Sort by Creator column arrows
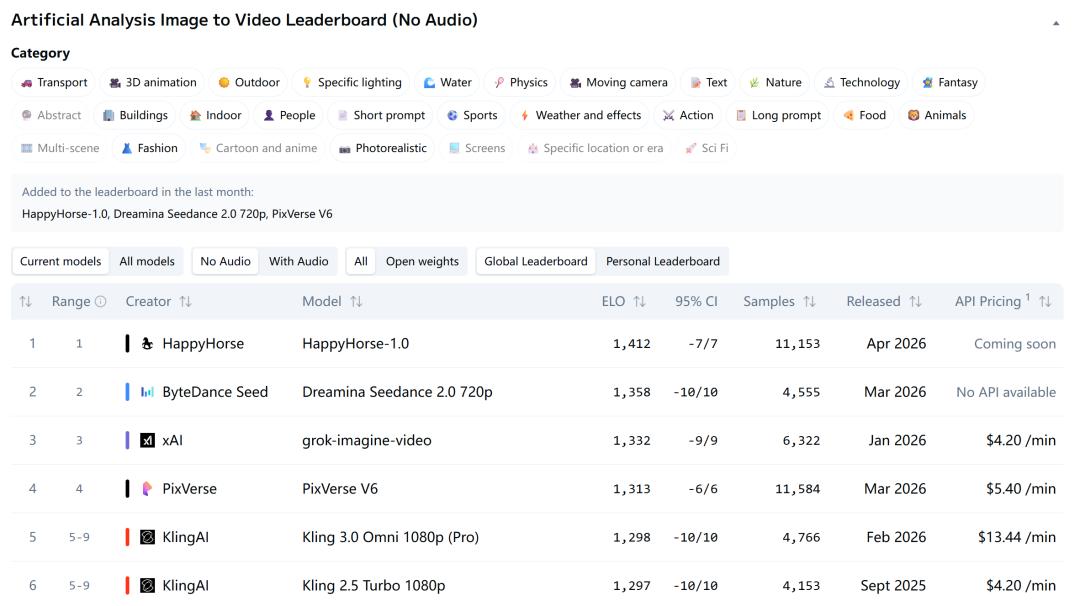Viewport: 1080px width, 606px height. (185, 301)
